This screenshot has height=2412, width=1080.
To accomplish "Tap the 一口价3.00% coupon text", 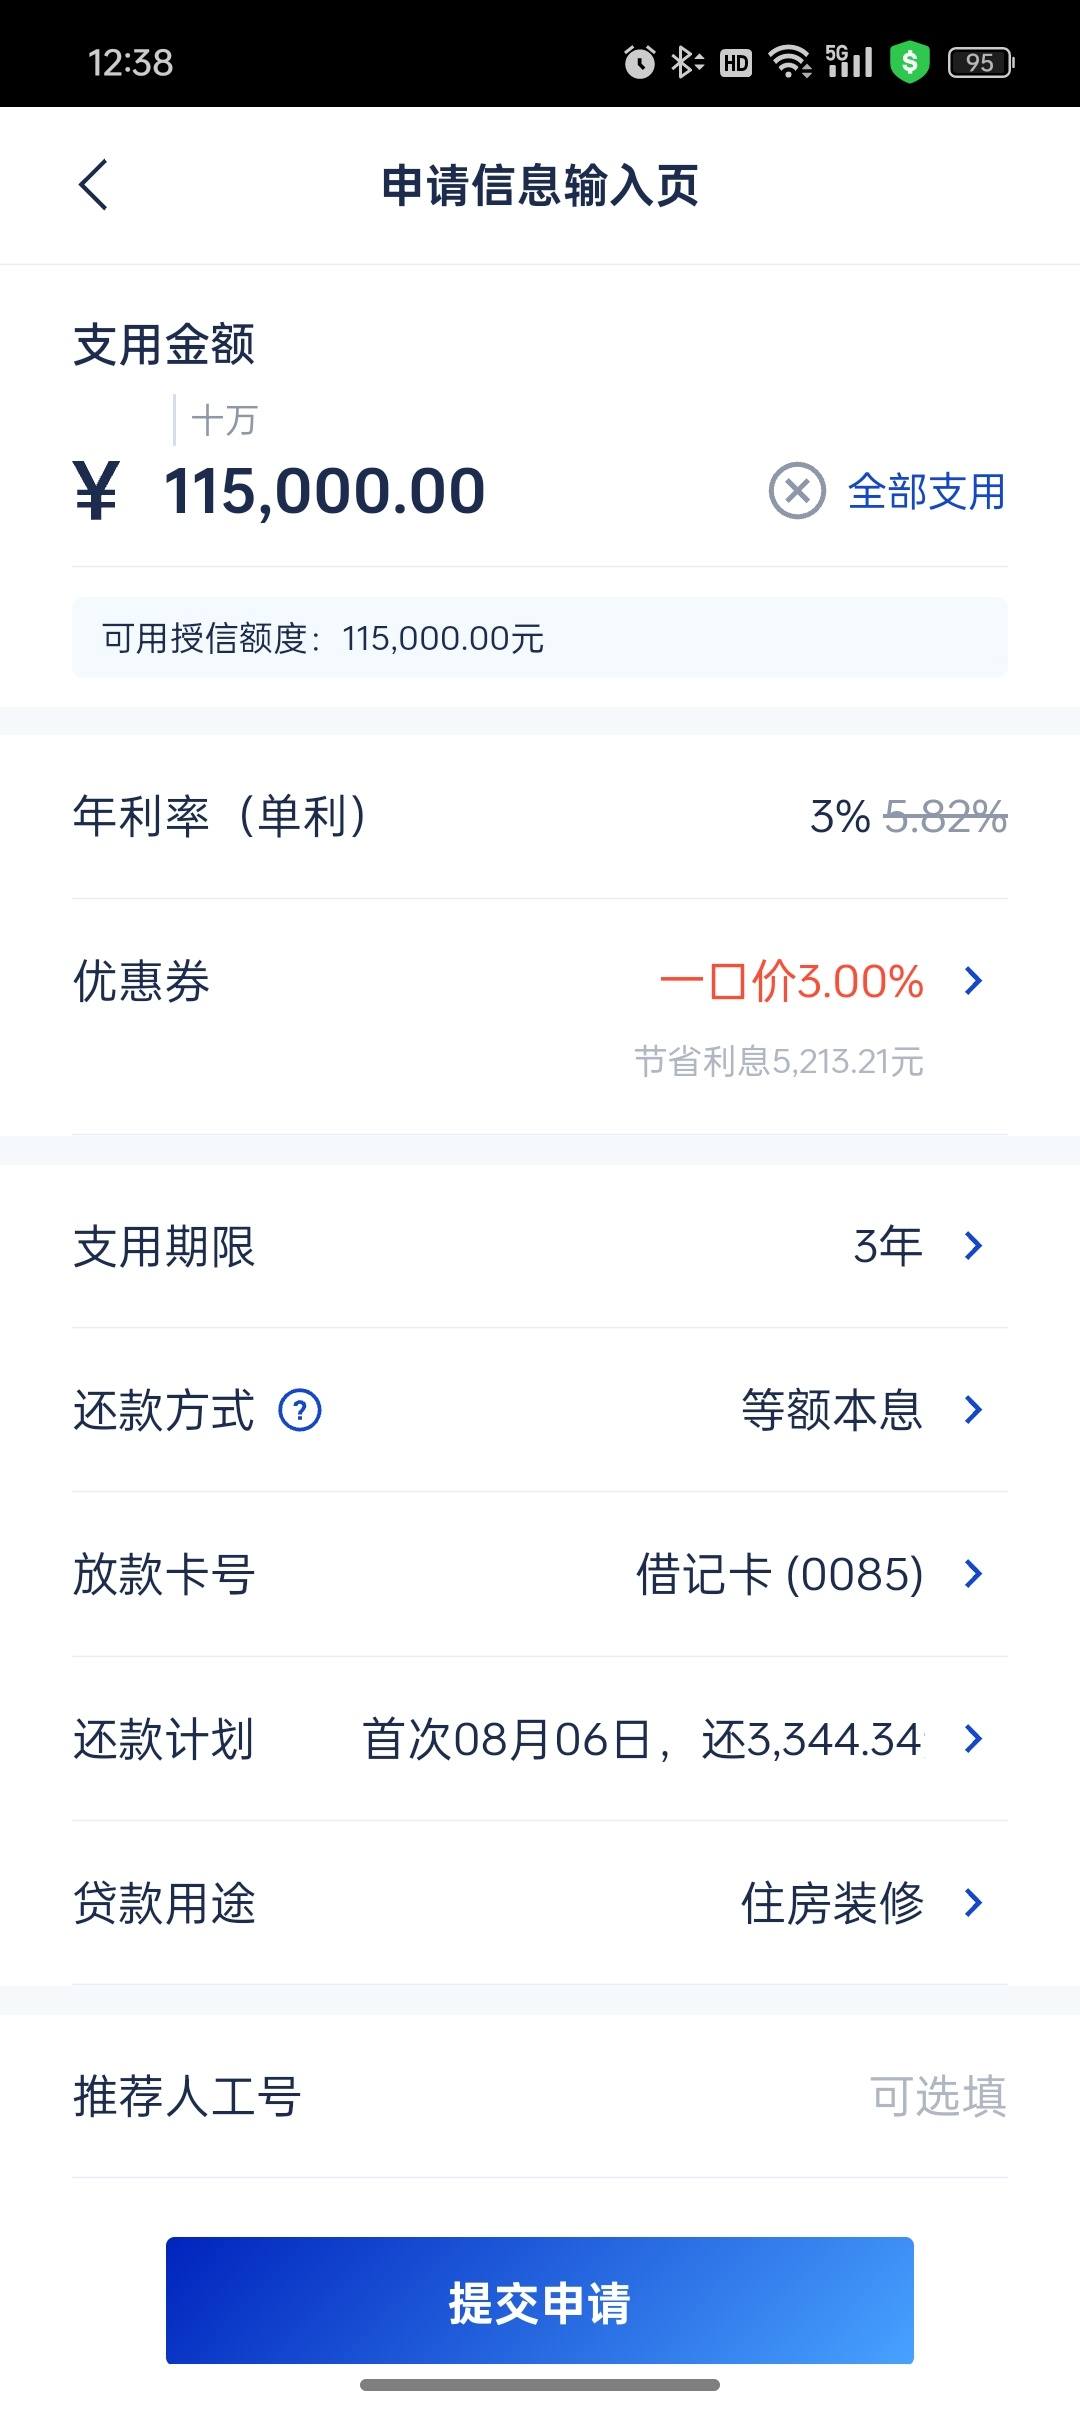I will point(791,981).
